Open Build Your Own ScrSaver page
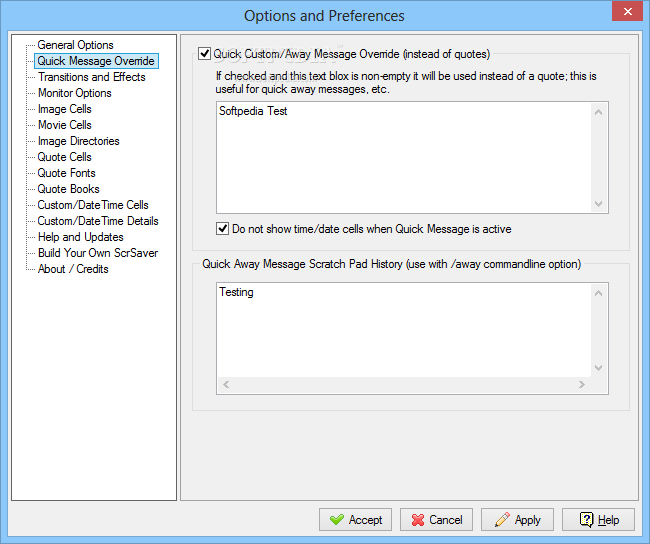 point(98,253)
